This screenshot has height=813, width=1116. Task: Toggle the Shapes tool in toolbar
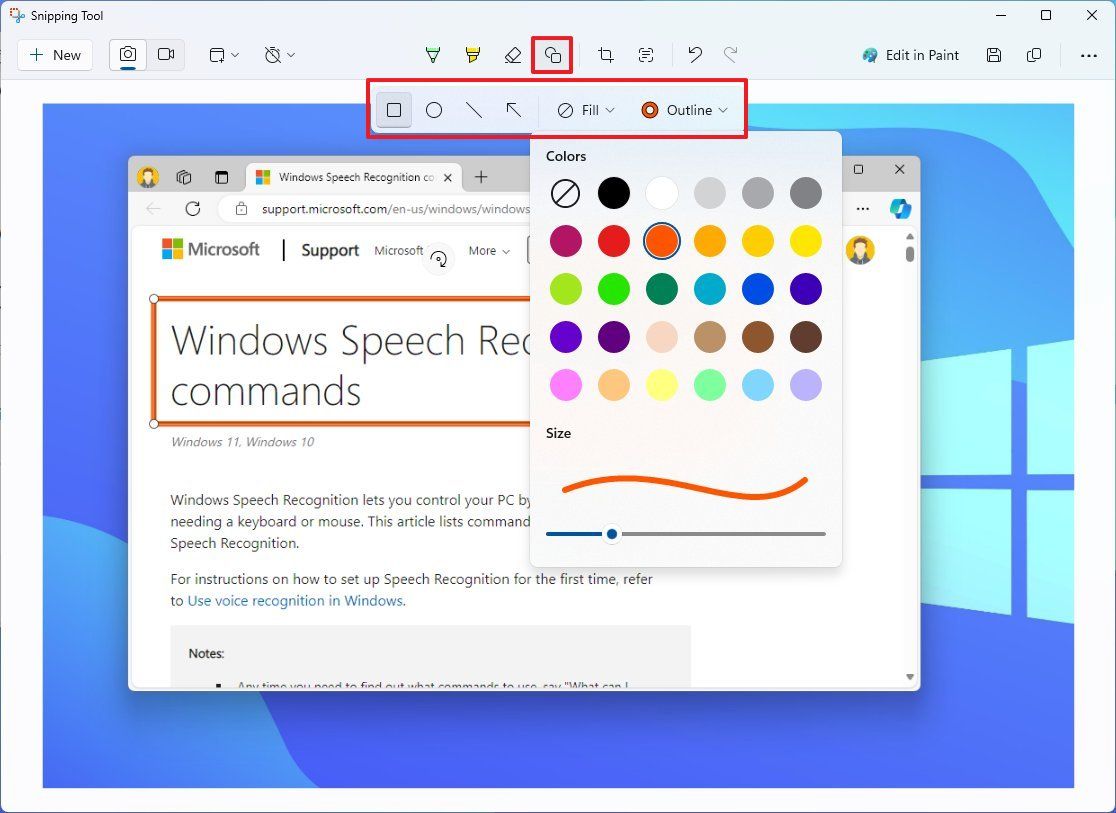coord(552,55)
